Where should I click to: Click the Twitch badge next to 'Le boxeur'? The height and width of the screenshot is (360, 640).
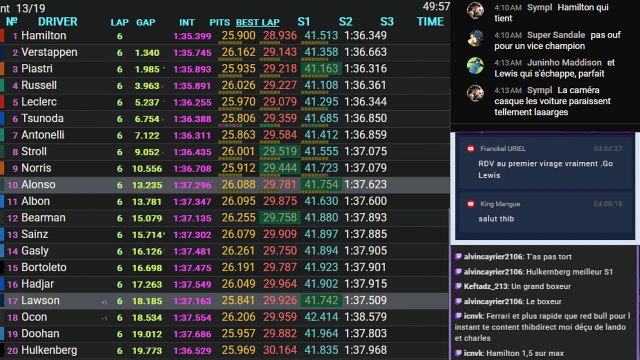[458, 301]
